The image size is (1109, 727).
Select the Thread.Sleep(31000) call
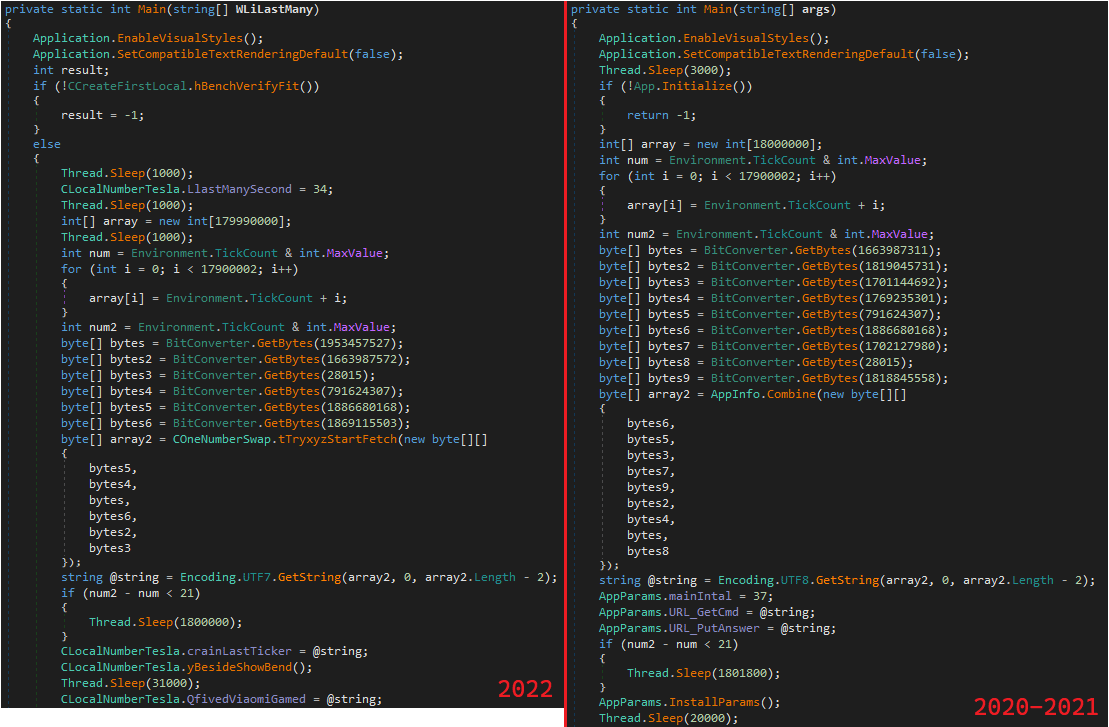coord(131,684)
